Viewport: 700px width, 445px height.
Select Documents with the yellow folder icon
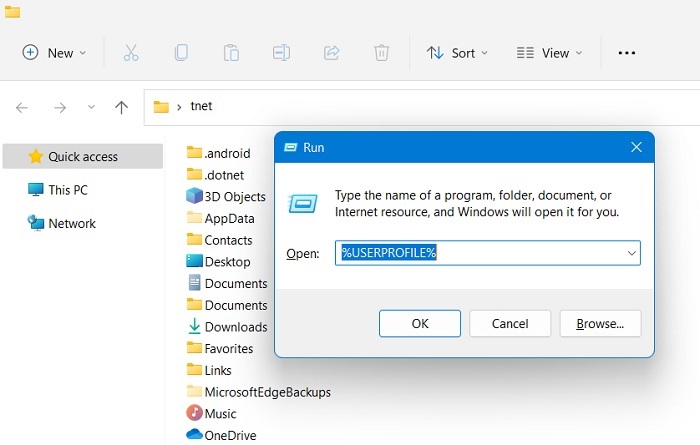(227, 305)
